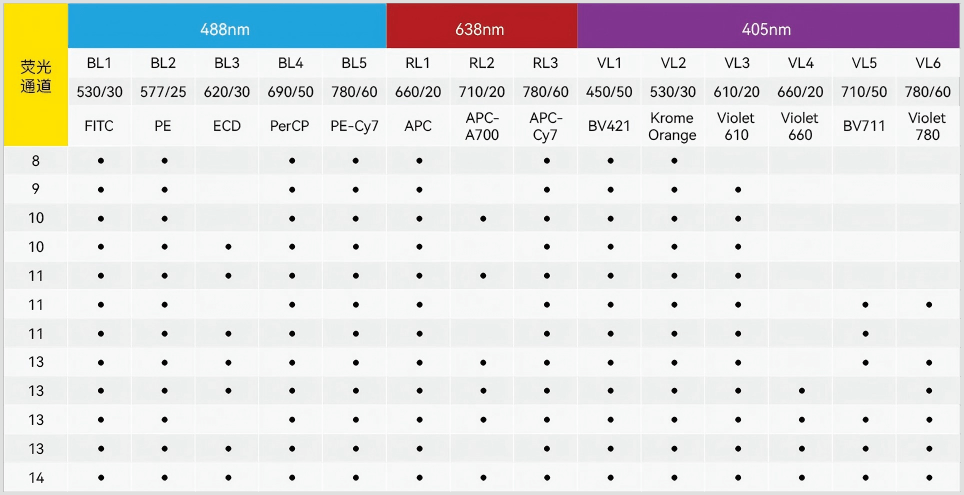Click the Violet 780 label
This screenshot has width=964, height=495.
[928, 126]
